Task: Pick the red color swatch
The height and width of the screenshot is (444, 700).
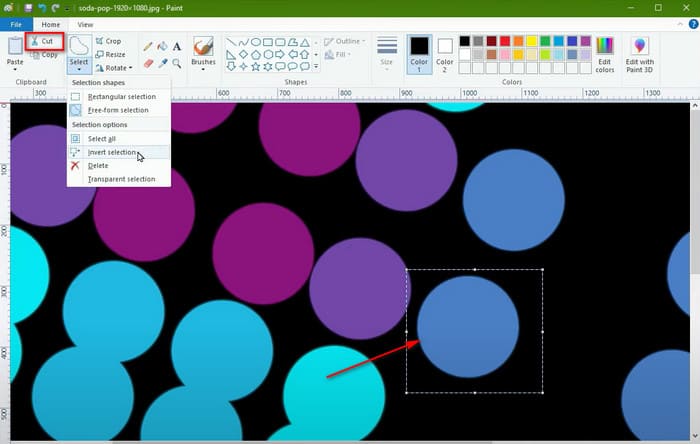Action: [505, 41]
